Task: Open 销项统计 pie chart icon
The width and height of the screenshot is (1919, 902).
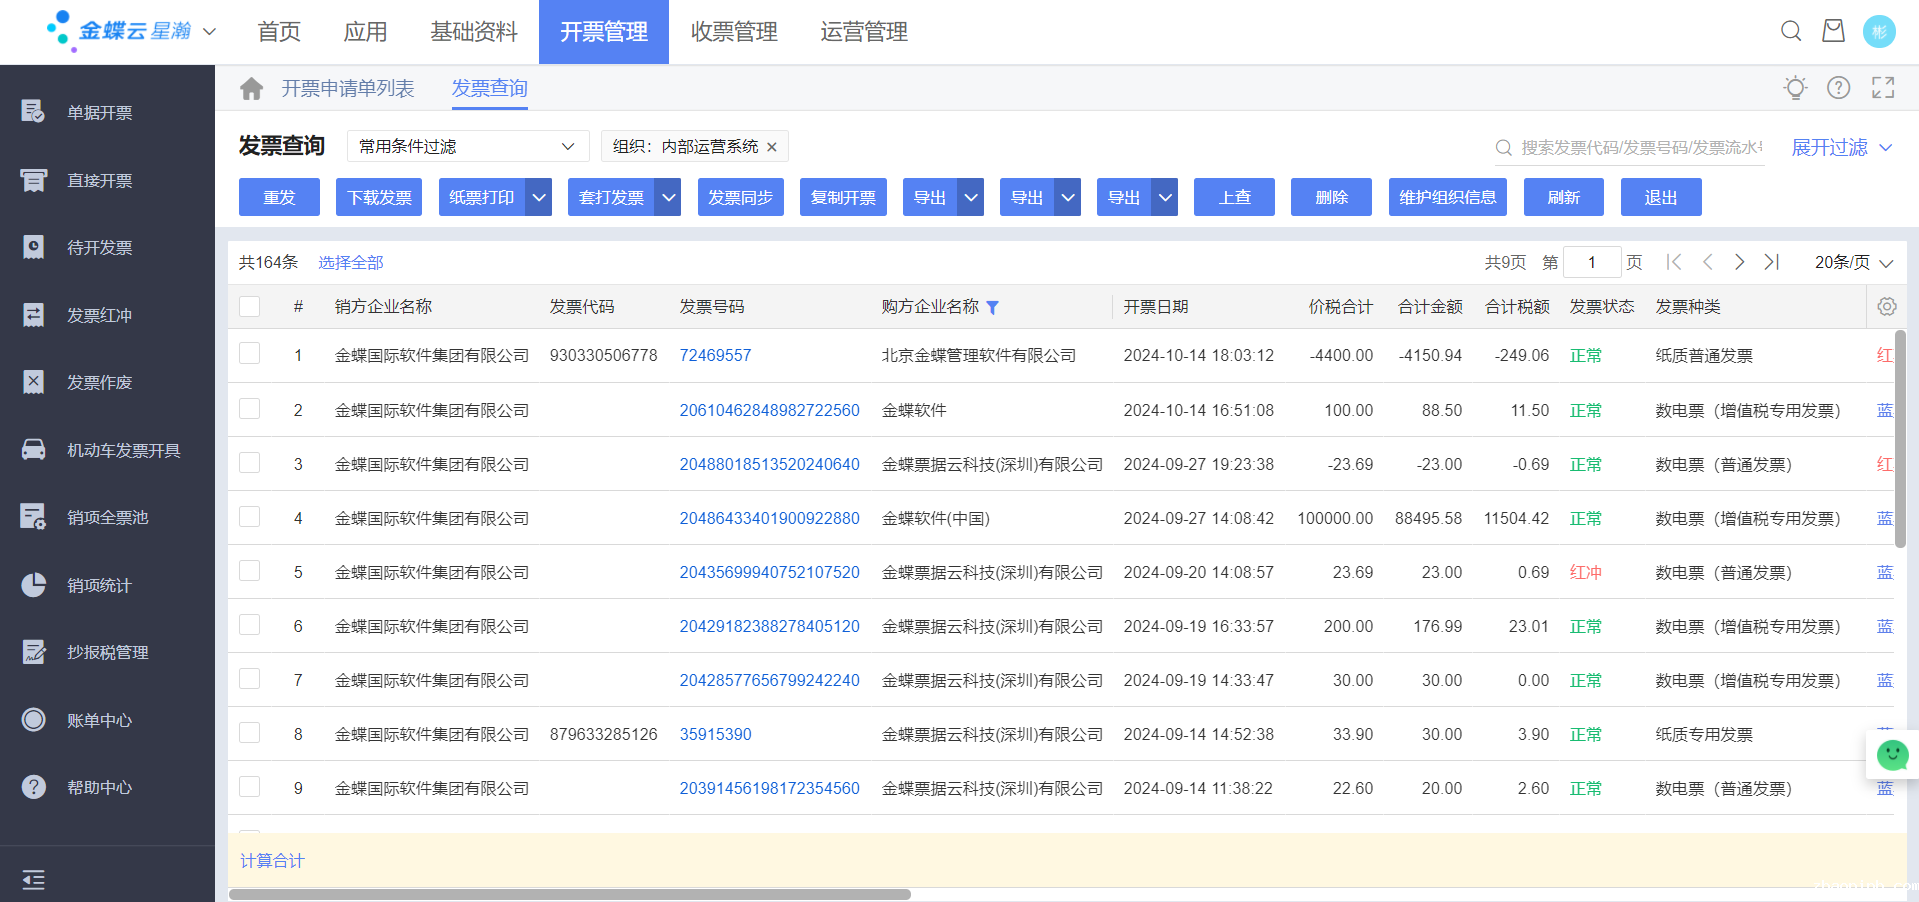Action: [33, 585]
